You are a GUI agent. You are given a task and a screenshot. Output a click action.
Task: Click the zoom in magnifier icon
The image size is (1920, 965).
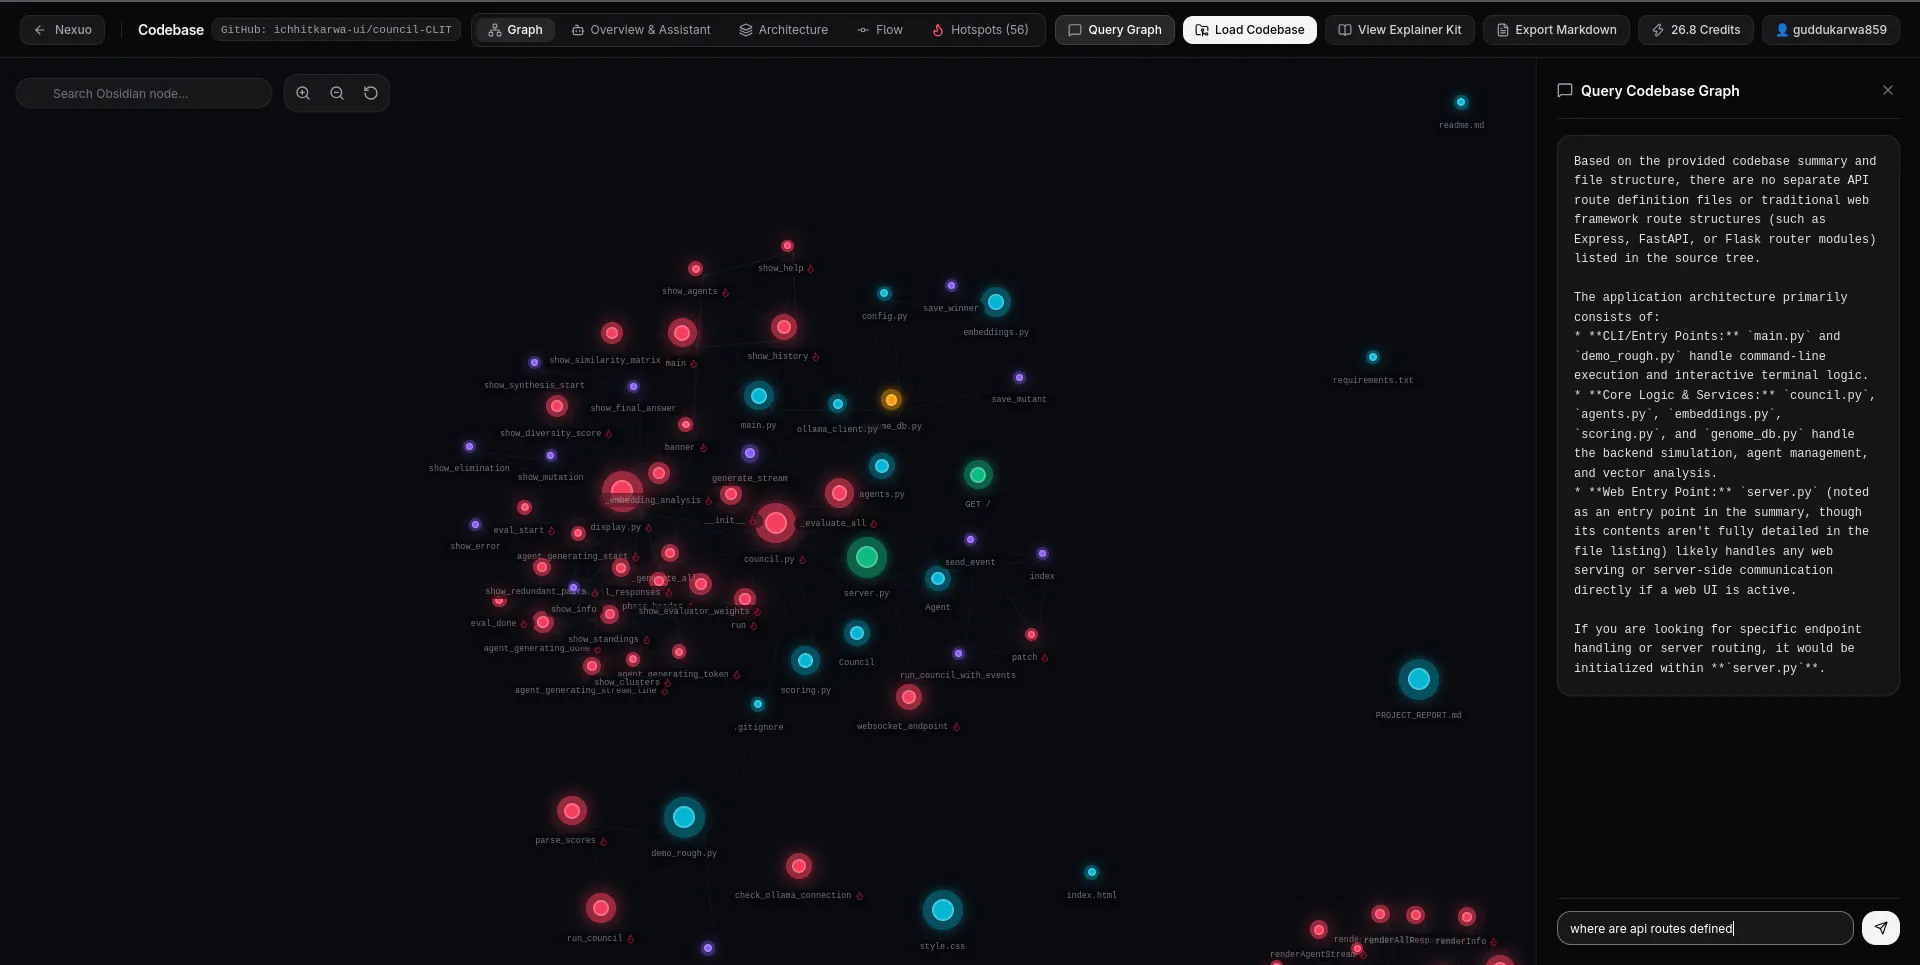pyautogui.click(x=303, y=93)
